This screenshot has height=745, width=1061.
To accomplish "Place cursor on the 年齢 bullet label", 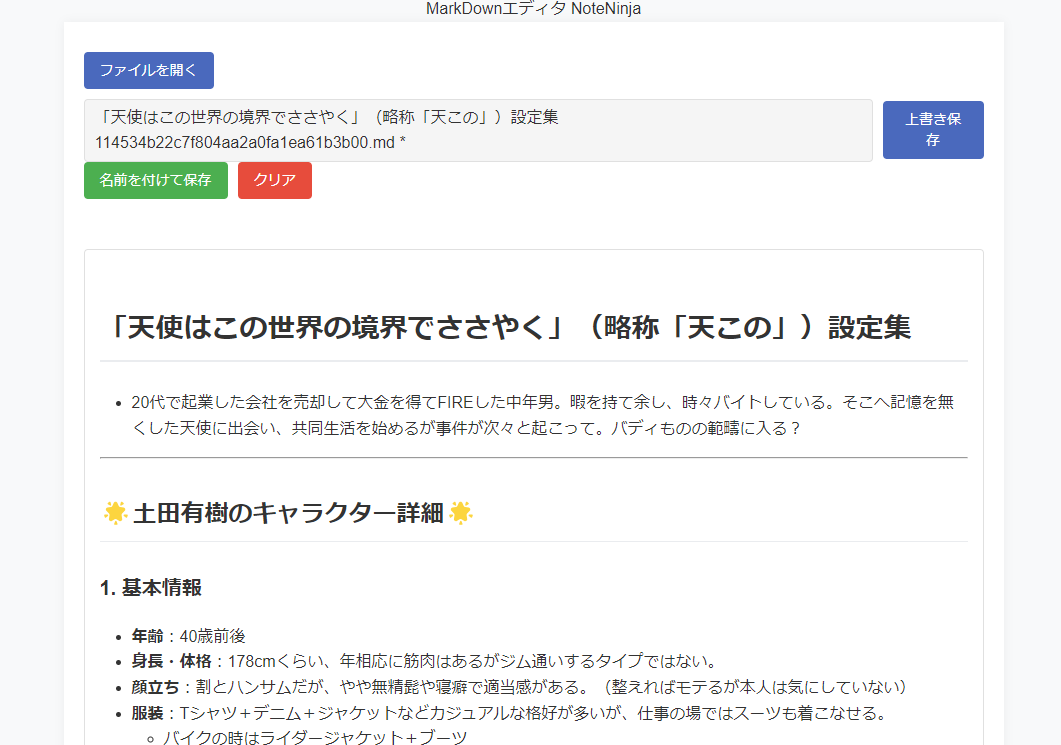I will (146, 636).
